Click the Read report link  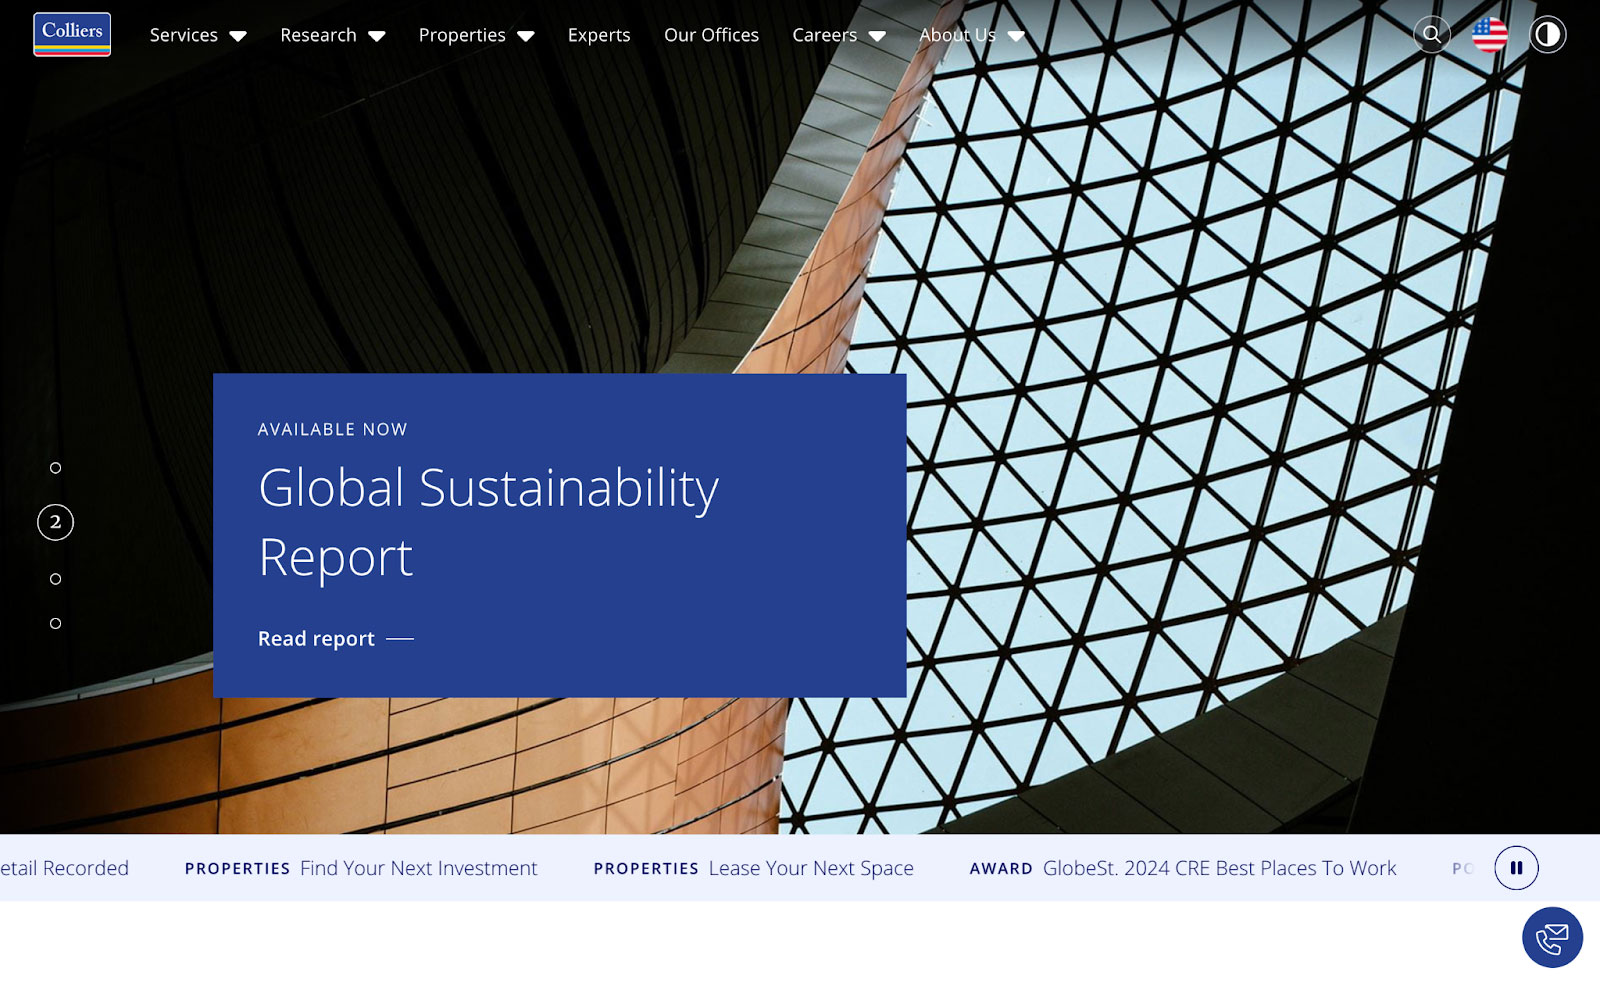click(336, 639)
